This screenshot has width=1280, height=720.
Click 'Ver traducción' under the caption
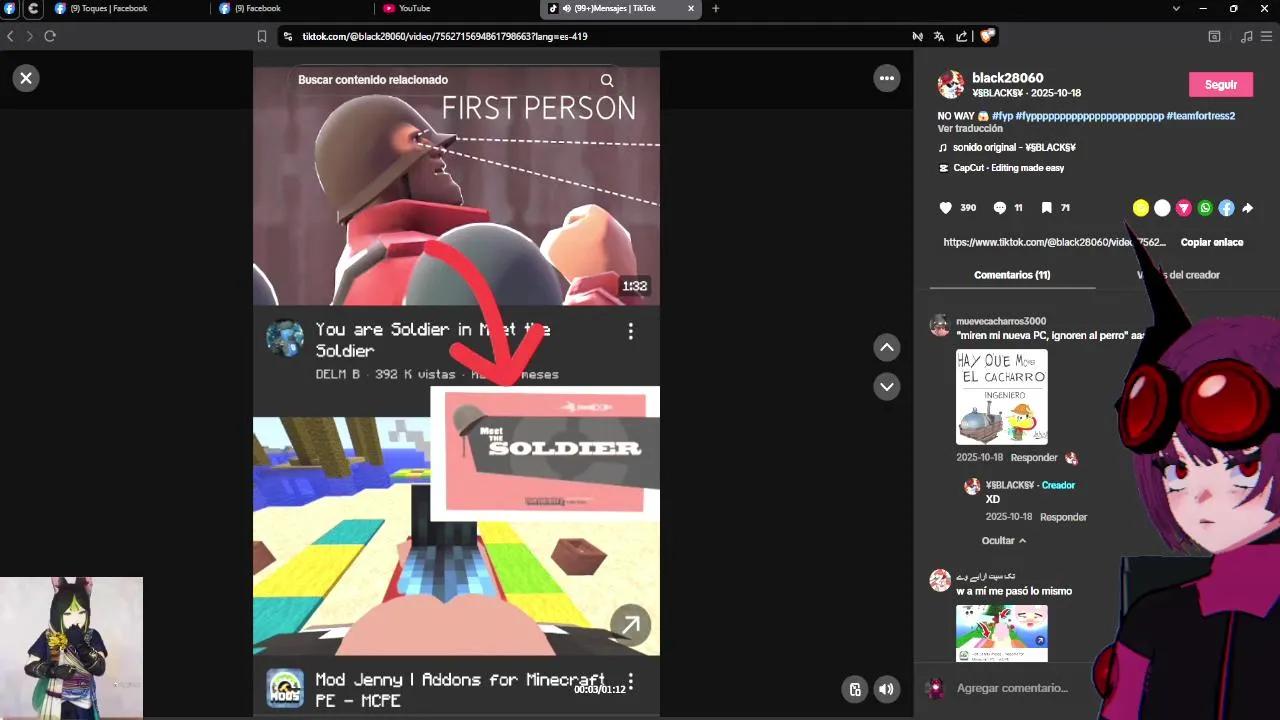(970, 129)
